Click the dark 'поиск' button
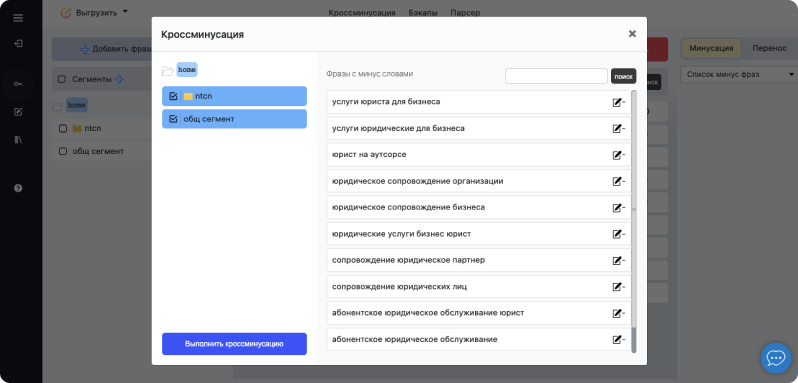Image resolution: width=798 pixels, height=383 pixels. click(x=623, y=76)
